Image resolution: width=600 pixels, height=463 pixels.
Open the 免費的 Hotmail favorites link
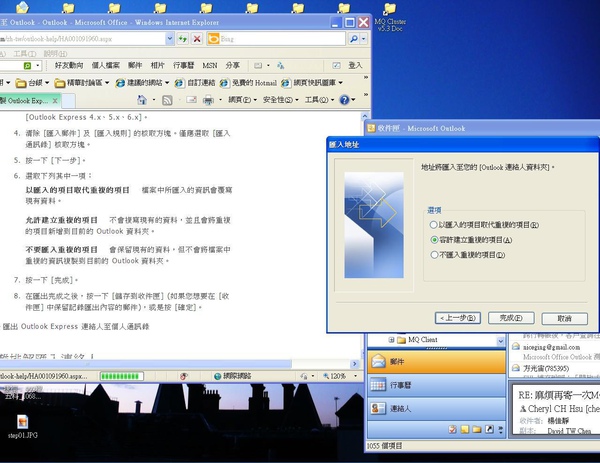coord(248,83)
